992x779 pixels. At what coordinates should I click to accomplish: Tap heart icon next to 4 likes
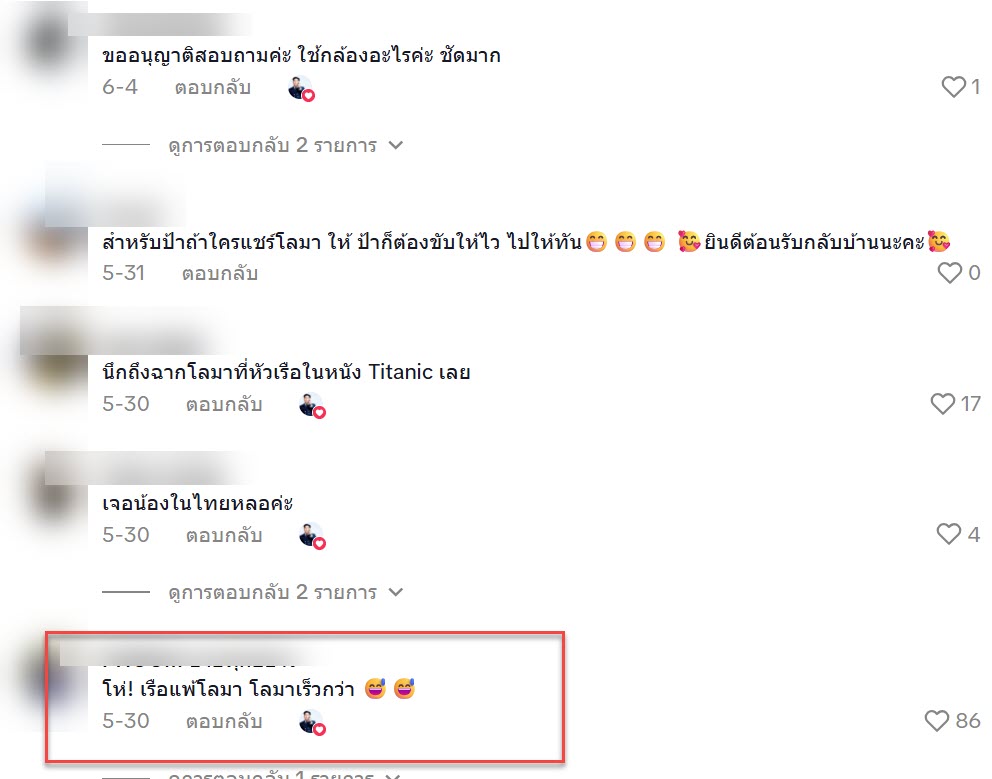(x=948, y=534)
